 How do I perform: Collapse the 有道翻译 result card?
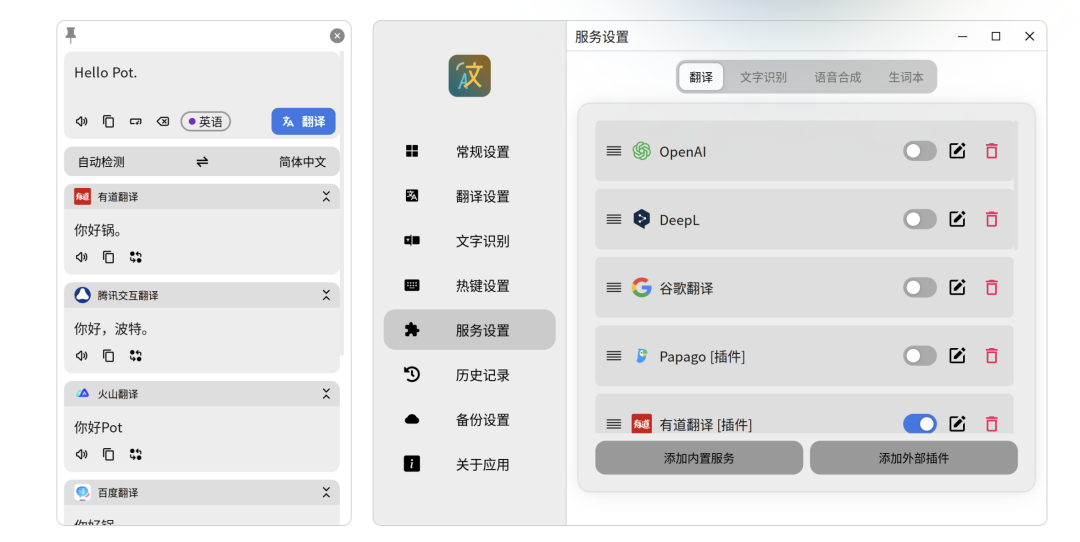click(326, 197)
